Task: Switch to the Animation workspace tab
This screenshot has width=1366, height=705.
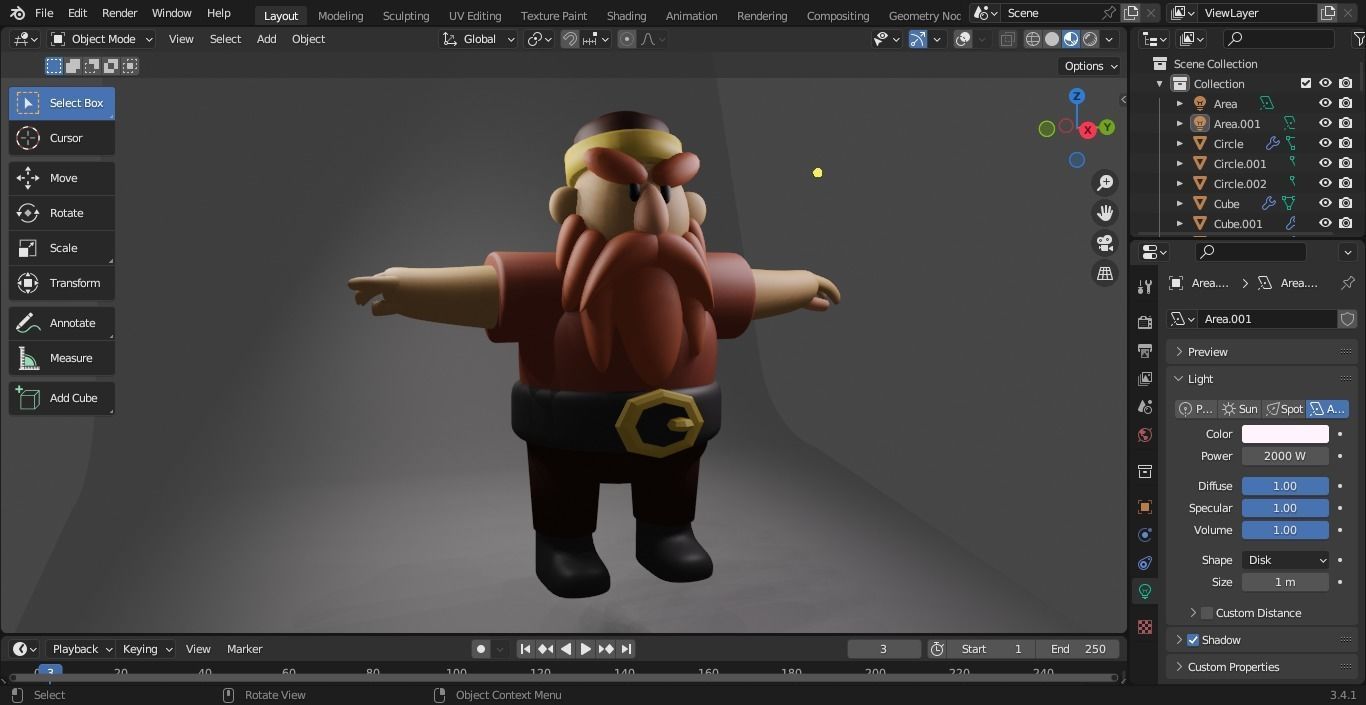Action: (x=691, y=15)
